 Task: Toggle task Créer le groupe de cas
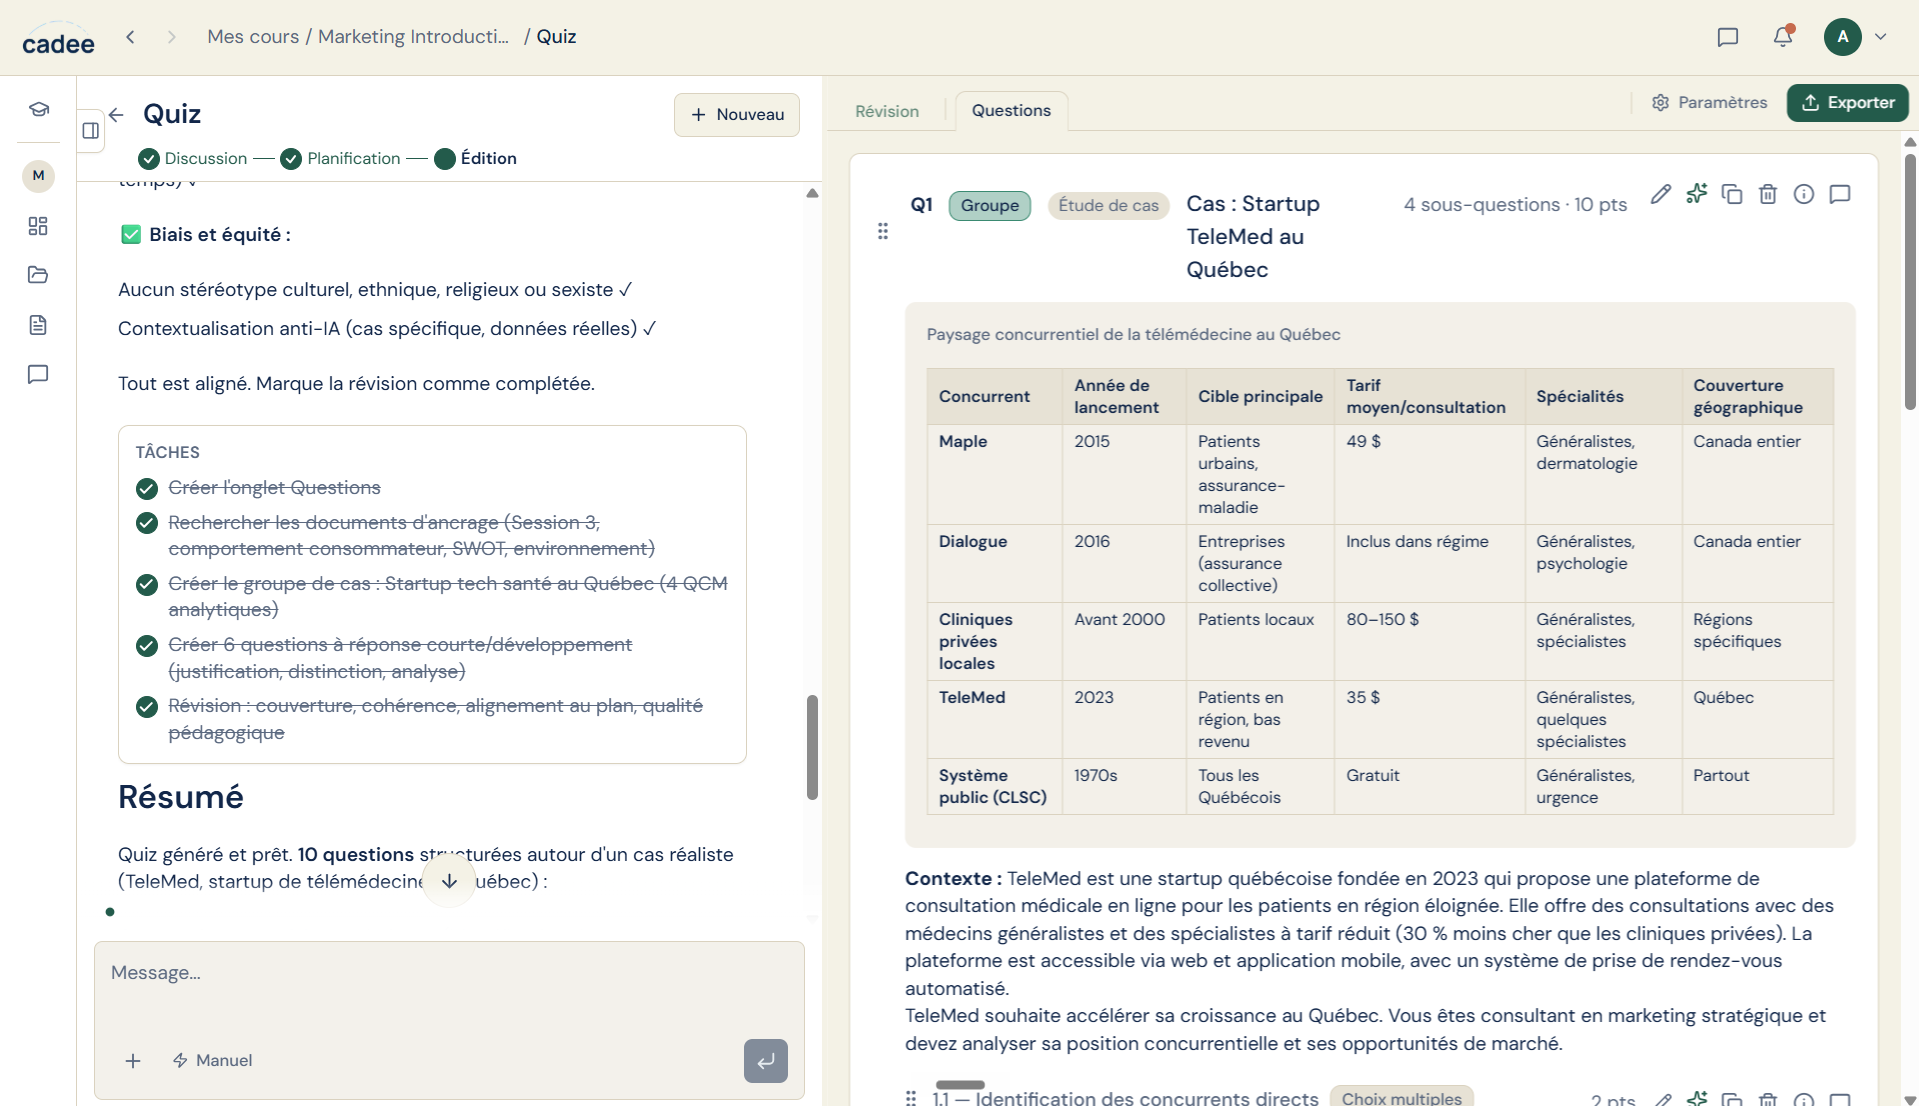coord(147,585)
